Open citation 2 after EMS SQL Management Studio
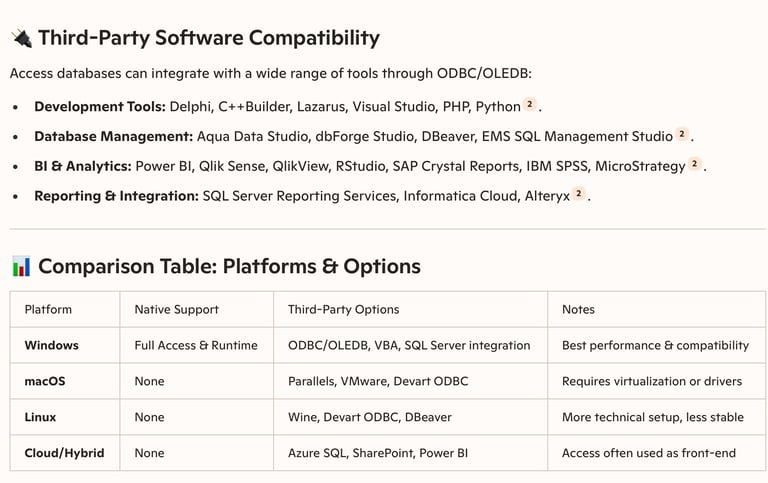 tap(682, 135)
